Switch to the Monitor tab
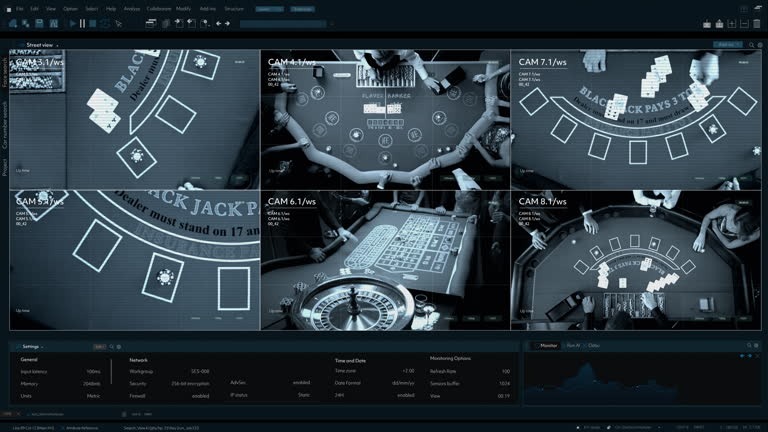This screenshot has width=768, height=432. tap(548, 346)
